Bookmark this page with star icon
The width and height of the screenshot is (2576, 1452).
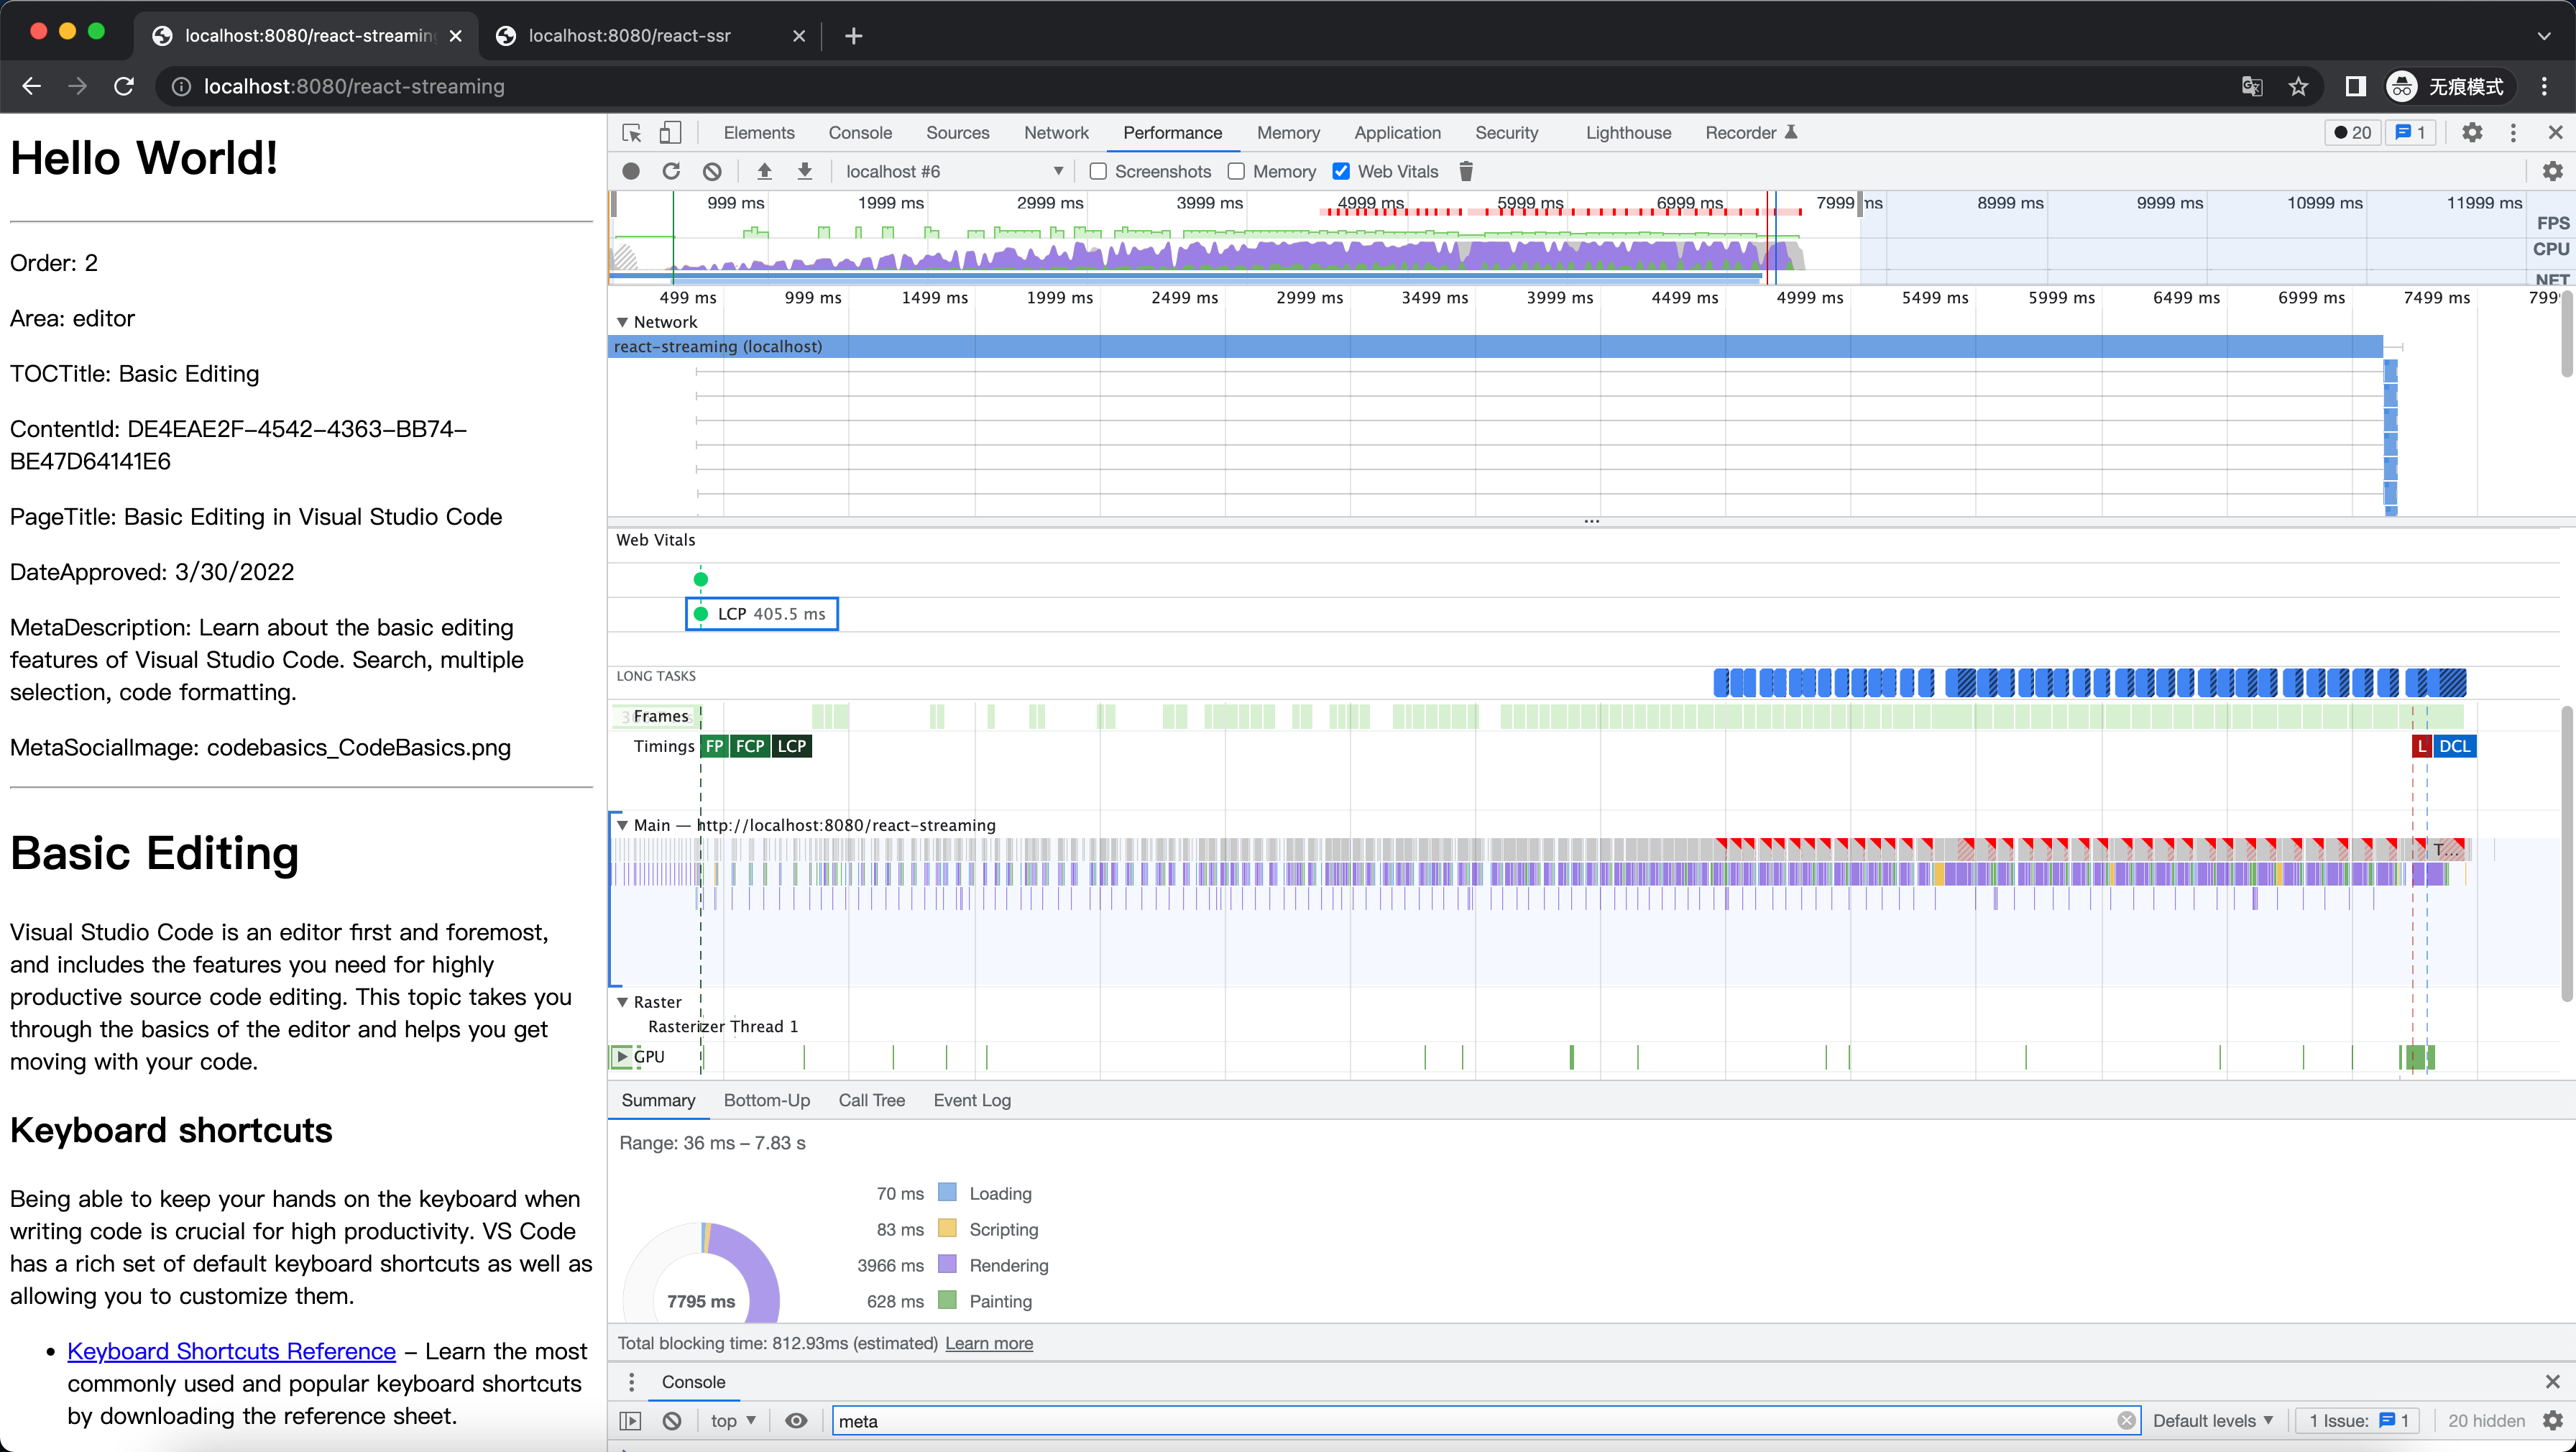2298,86
